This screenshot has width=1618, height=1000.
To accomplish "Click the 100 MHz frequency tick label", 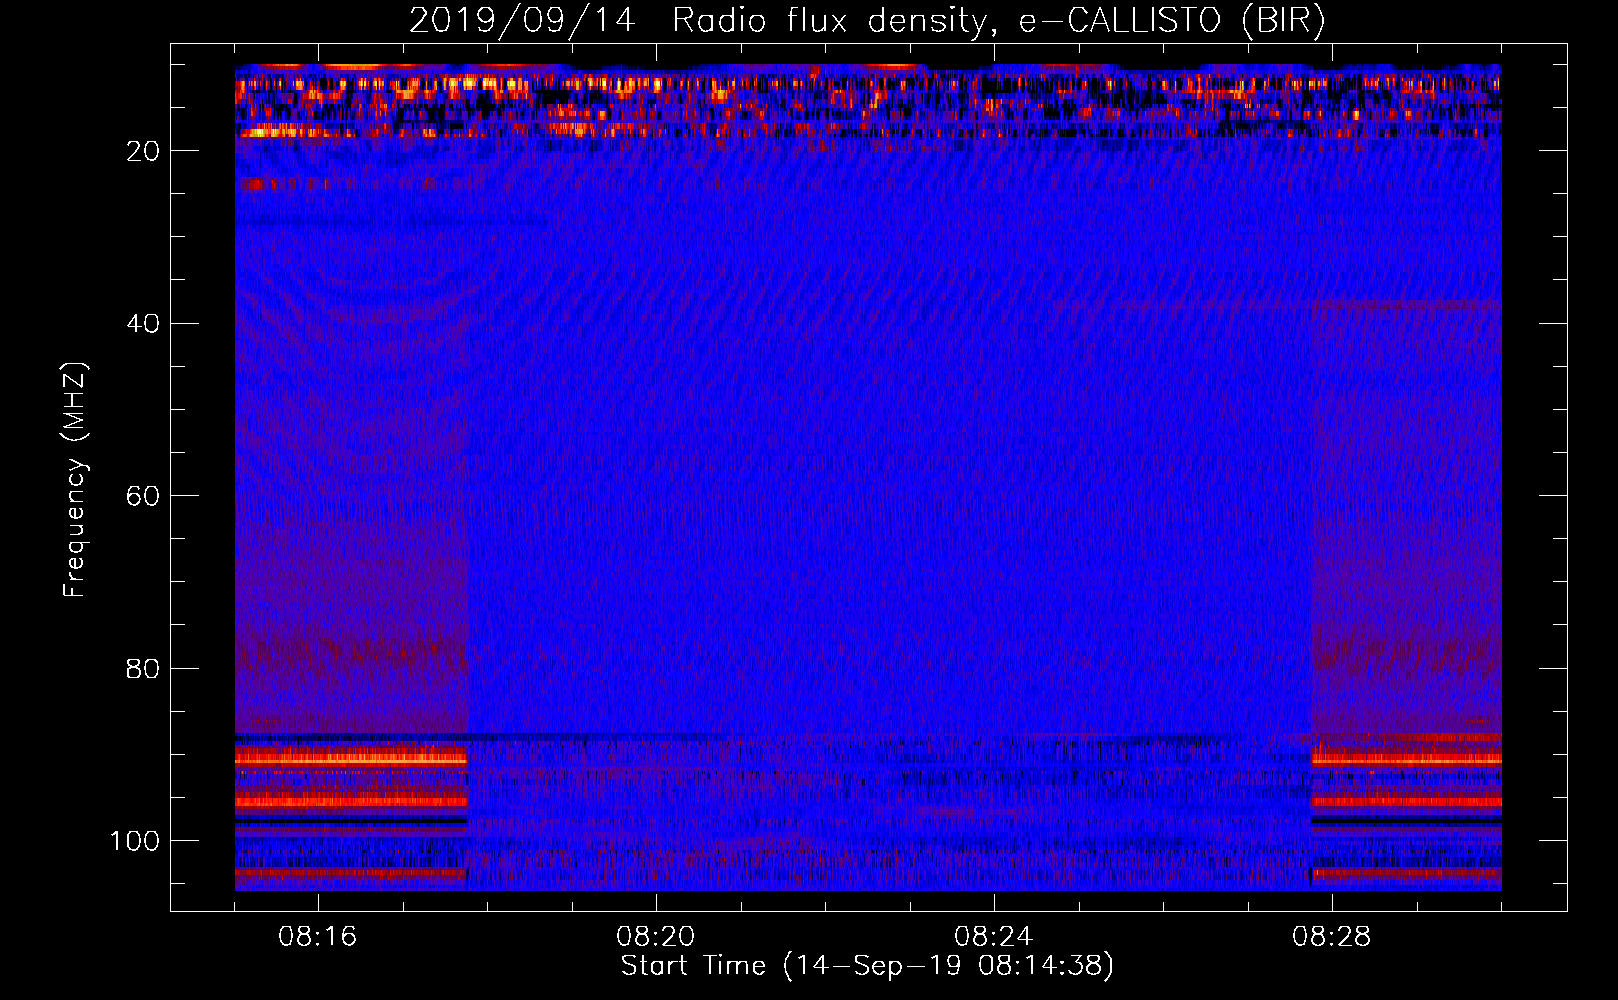I will click(x=135, y=841).
